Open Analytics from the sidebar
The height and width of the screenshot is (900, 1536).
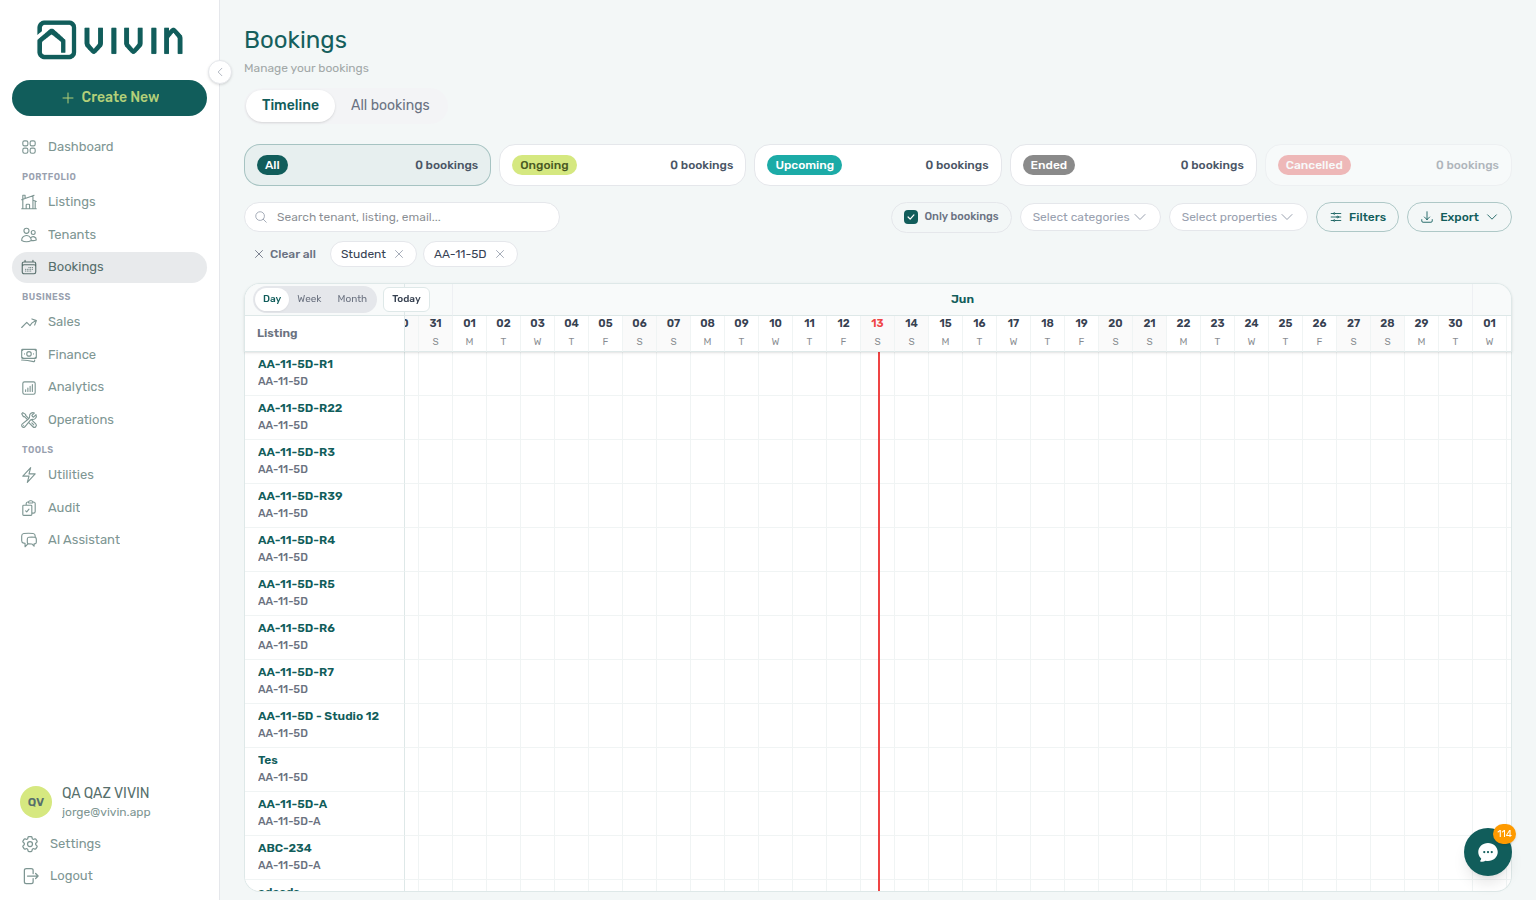[x=109, y=387]
